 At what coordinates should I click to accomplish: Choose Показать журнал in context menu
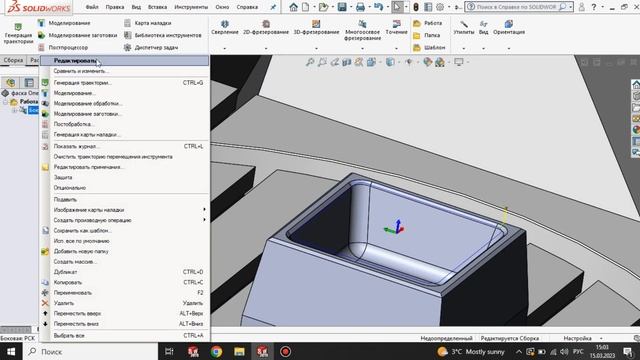(124, 147)
